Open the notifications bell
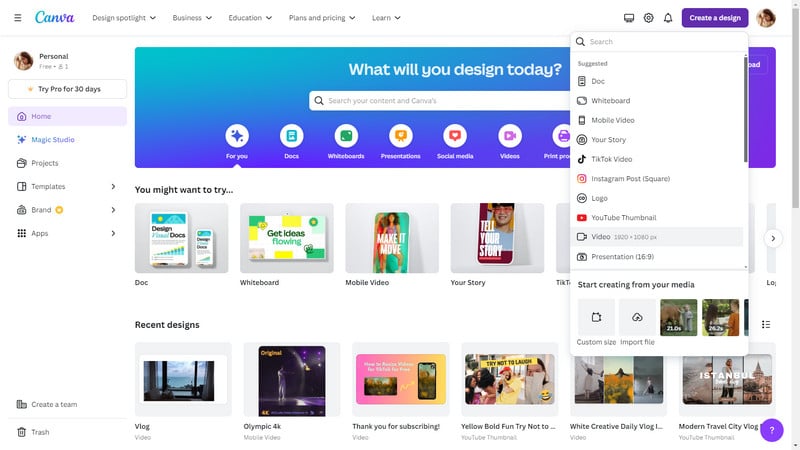Screen dimensions: 800x450 point(668,18)
